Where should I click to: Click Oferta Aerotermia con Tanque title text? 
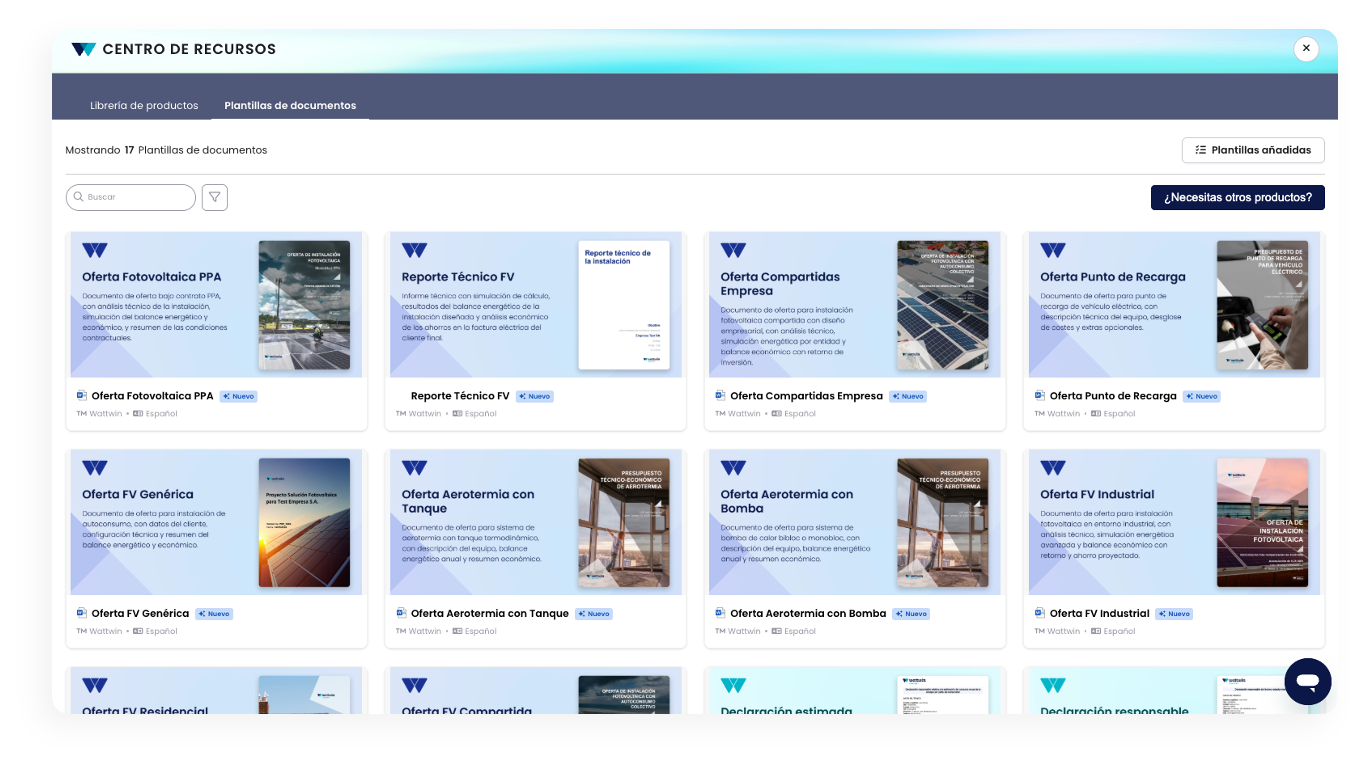(x=490, y=613)
